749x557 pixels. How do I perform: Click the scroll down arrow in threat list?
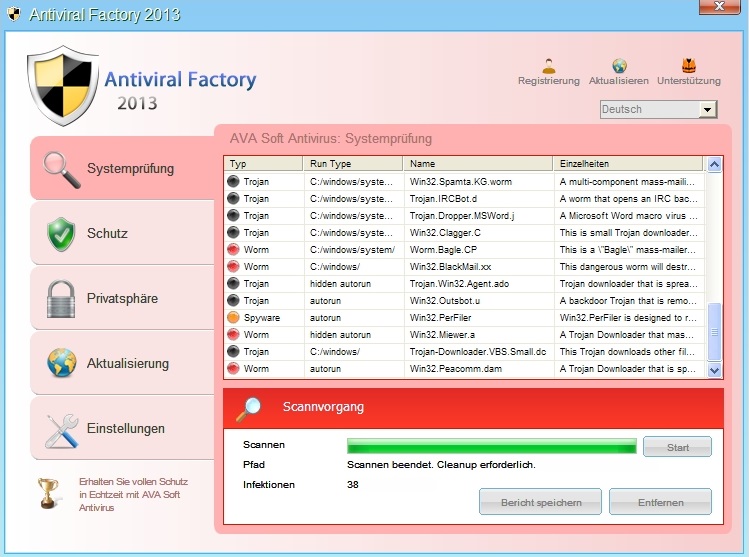(714, 369)
